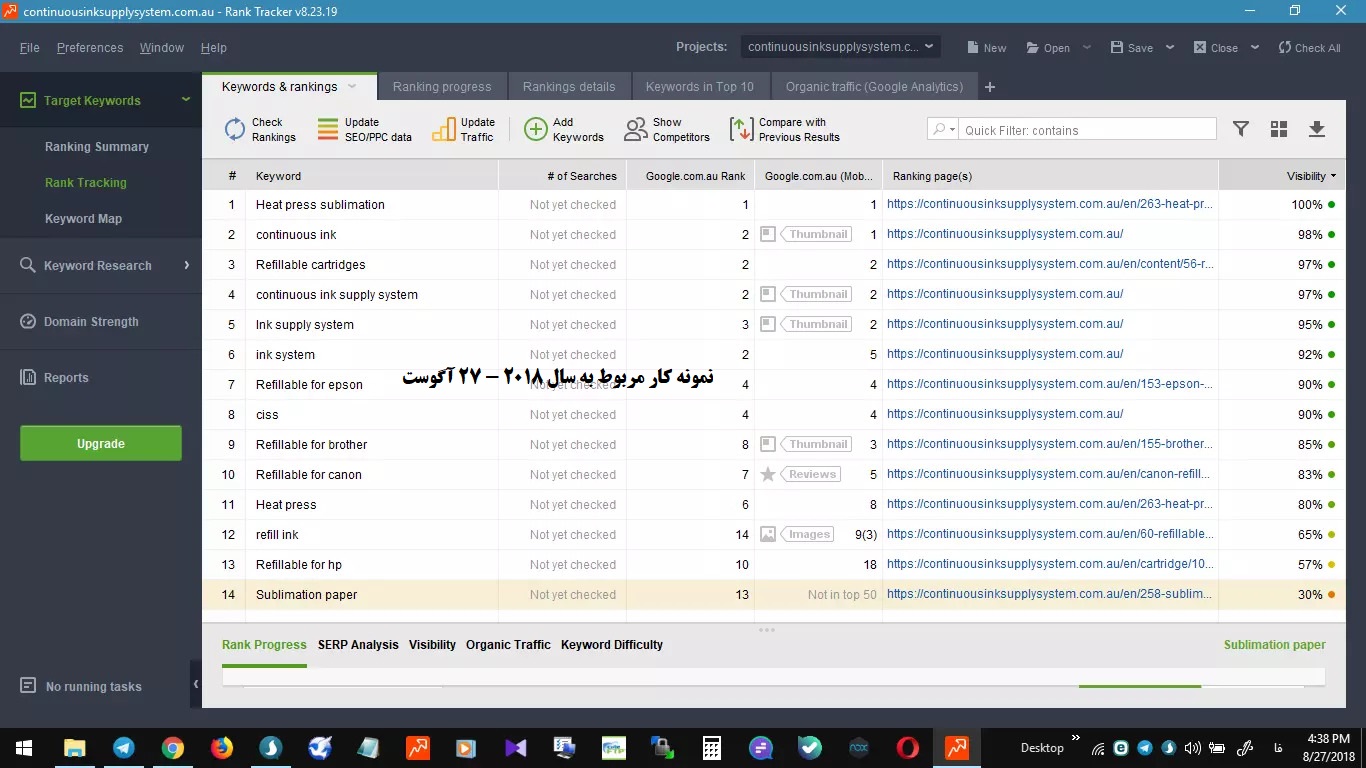Open ranking page link for Heat press sublimation

[x=1050, y=204]
